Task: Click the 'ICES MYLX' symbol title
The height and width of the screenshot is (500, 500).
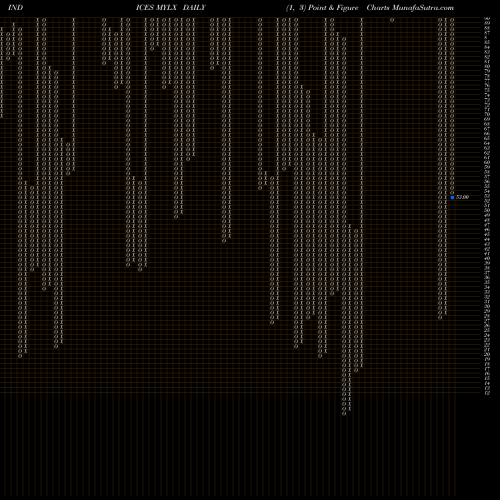Action: (x=156, y=8)
